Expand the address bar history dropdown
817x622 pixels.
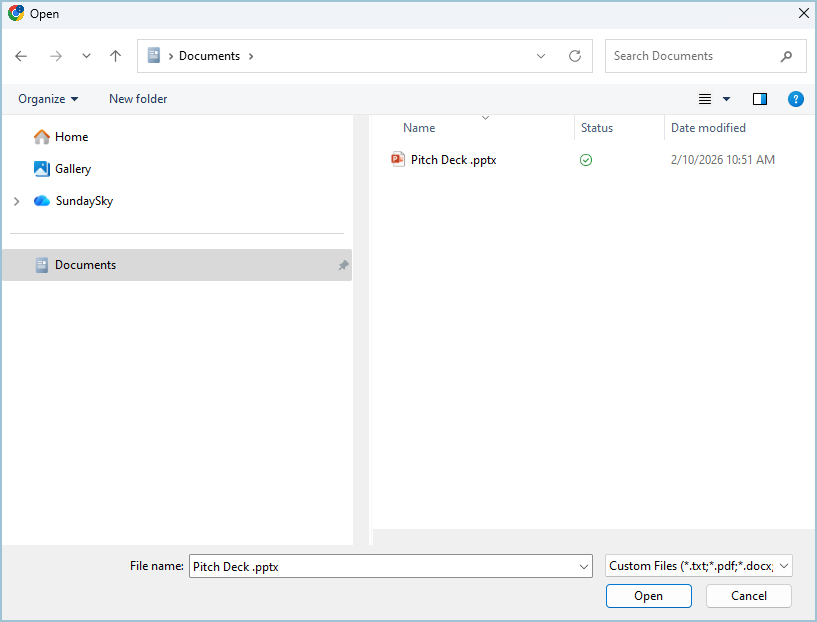[x=541, y=56]
